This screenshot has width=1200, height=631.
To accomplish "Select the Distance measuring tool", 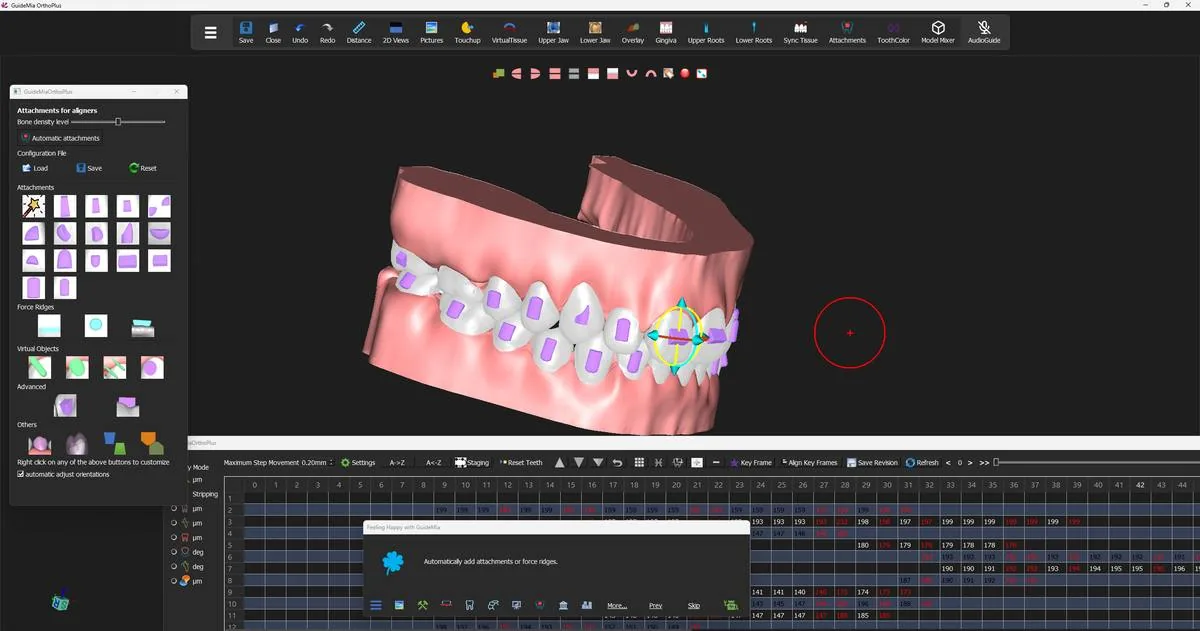I will (359, 32).
